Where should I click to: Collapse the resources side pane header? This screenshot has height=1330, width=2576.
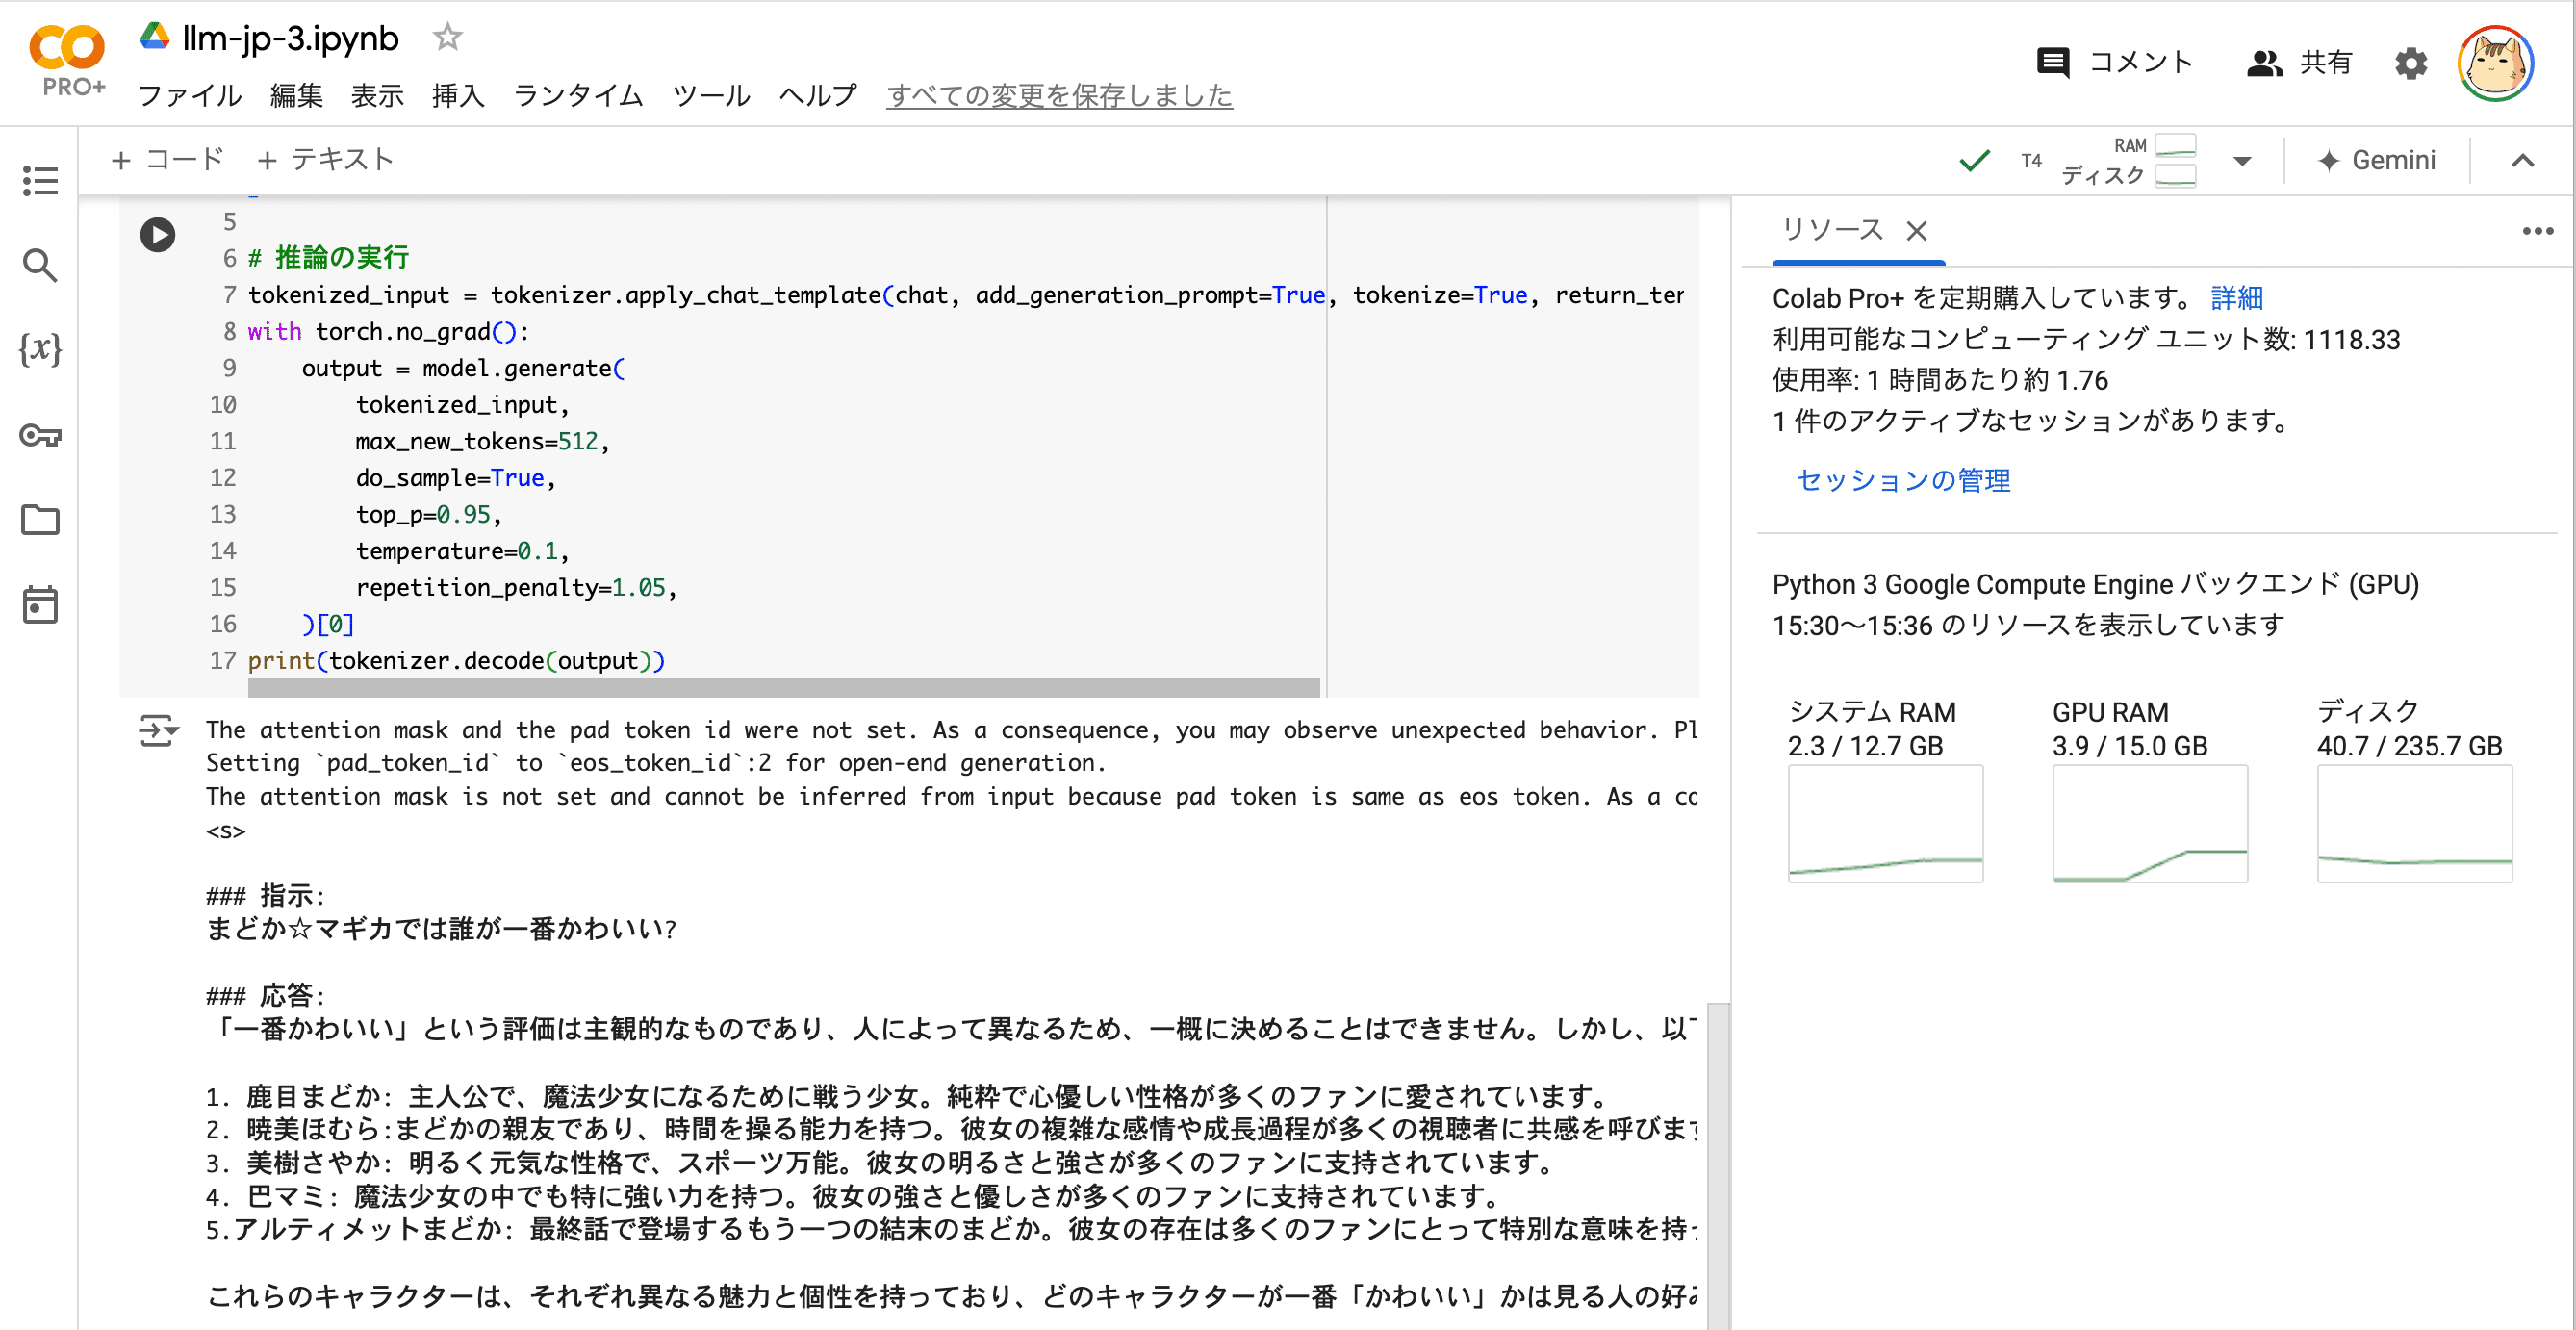pos(2524,159)
